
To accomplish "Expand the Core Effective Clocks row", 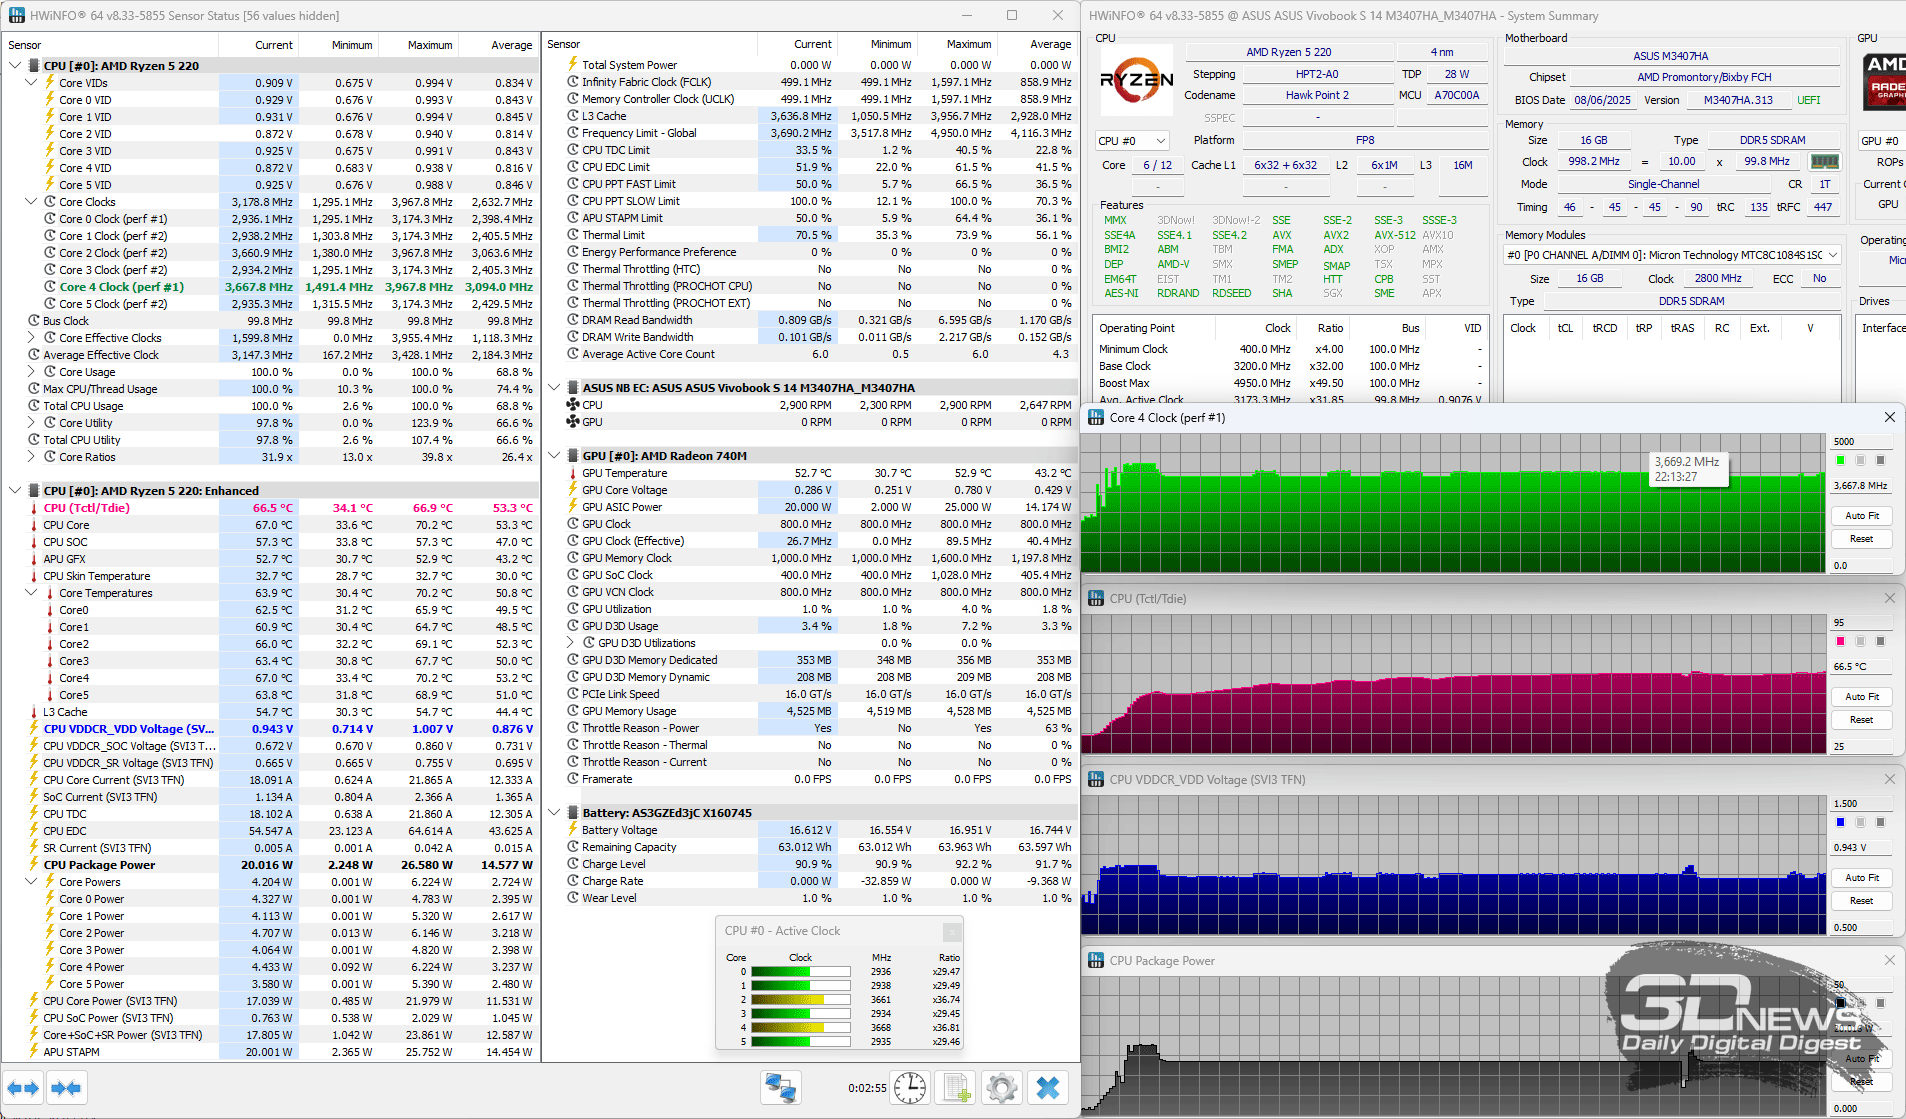I will [x=31, y=338].
